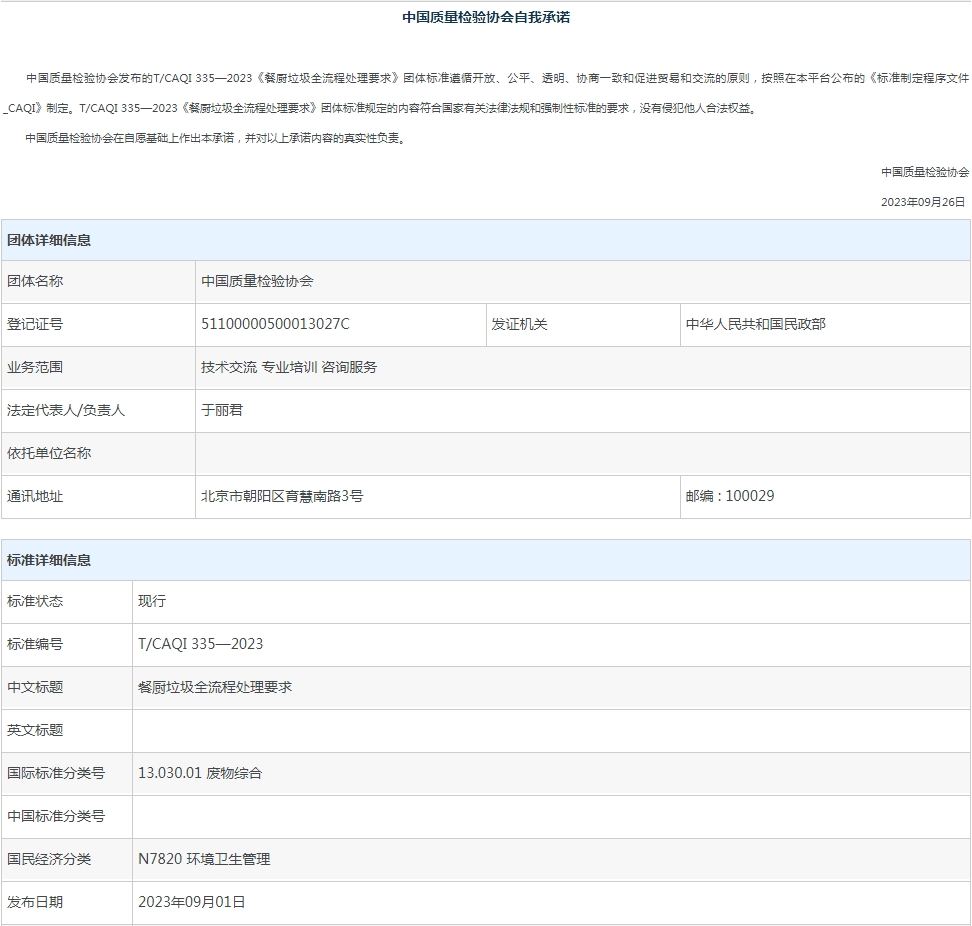Click the 中文标题 label
This screenshot has height=926, width=972.
[35, 687]
